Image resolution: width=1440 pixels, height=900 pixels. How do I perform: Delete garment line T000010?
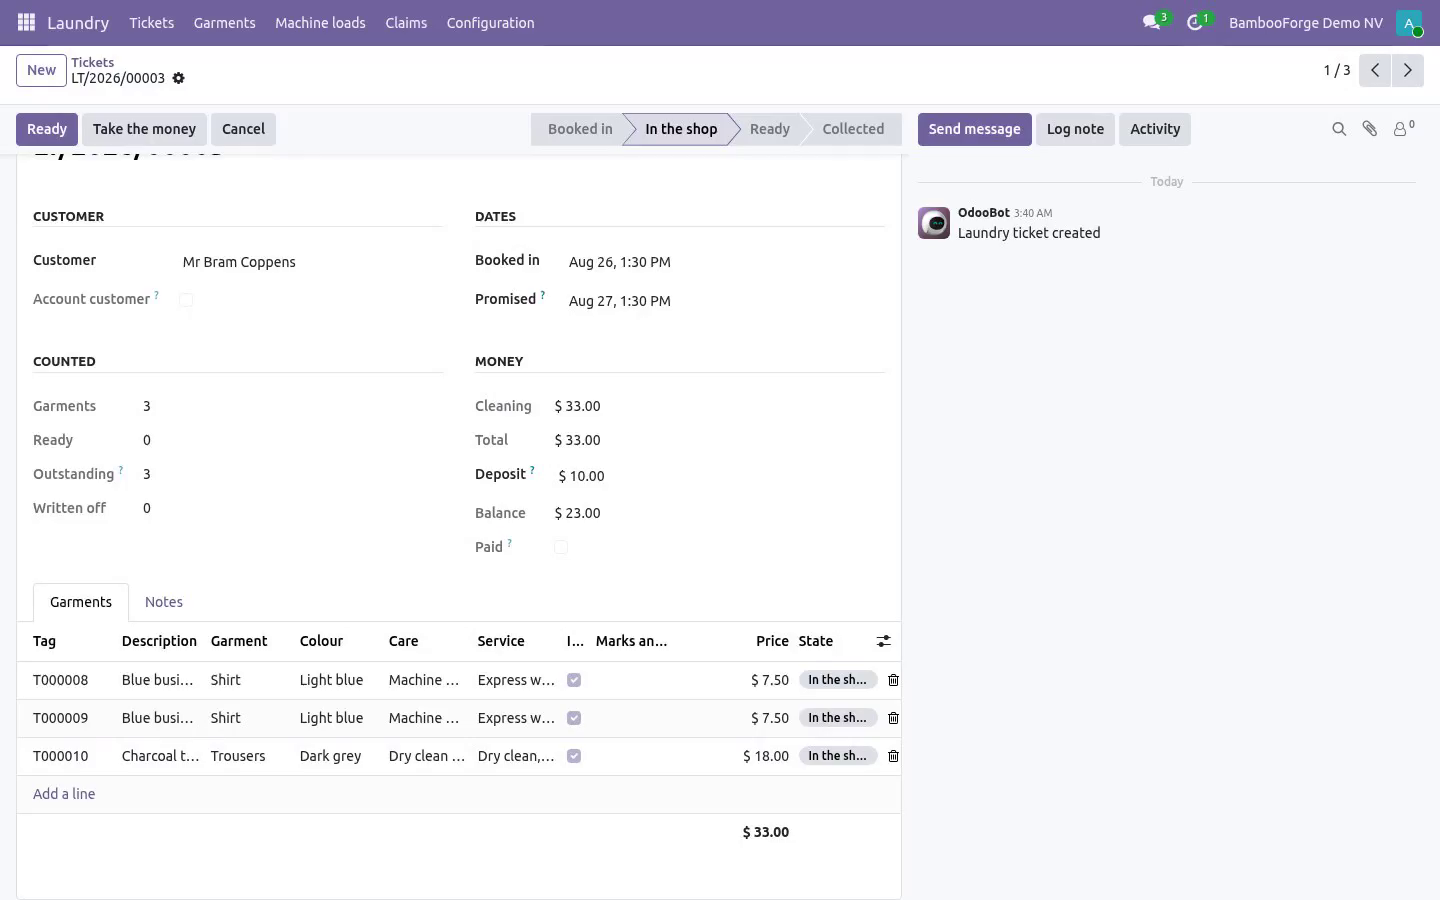coord(894,756)
